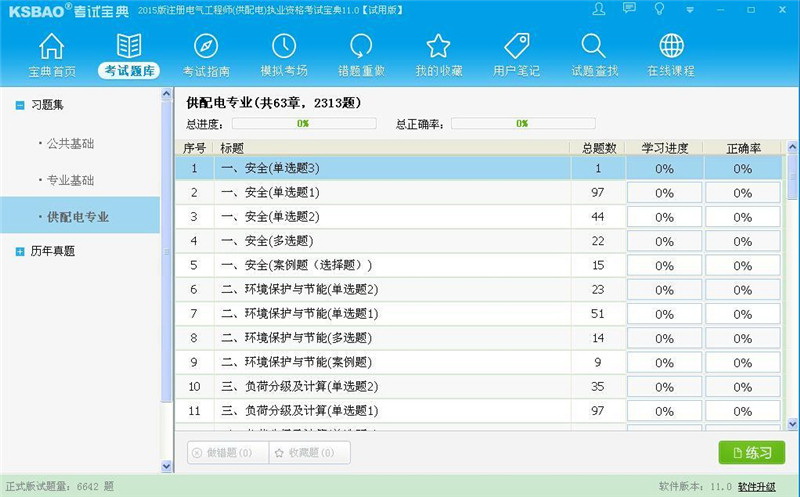Screen dimensions: 800x497
Task: Click the 做错题 (0) button
Action: [228, 453]
